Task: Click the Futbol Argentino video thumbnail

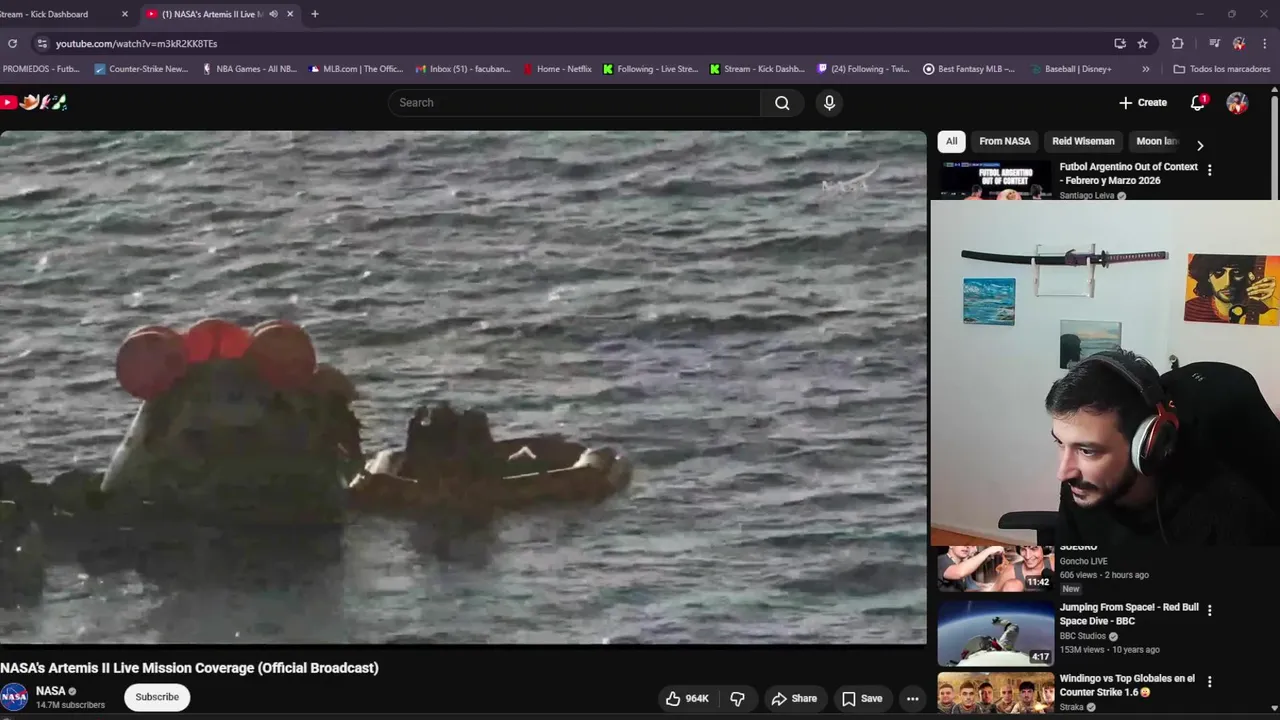Action: coord(996,180)
